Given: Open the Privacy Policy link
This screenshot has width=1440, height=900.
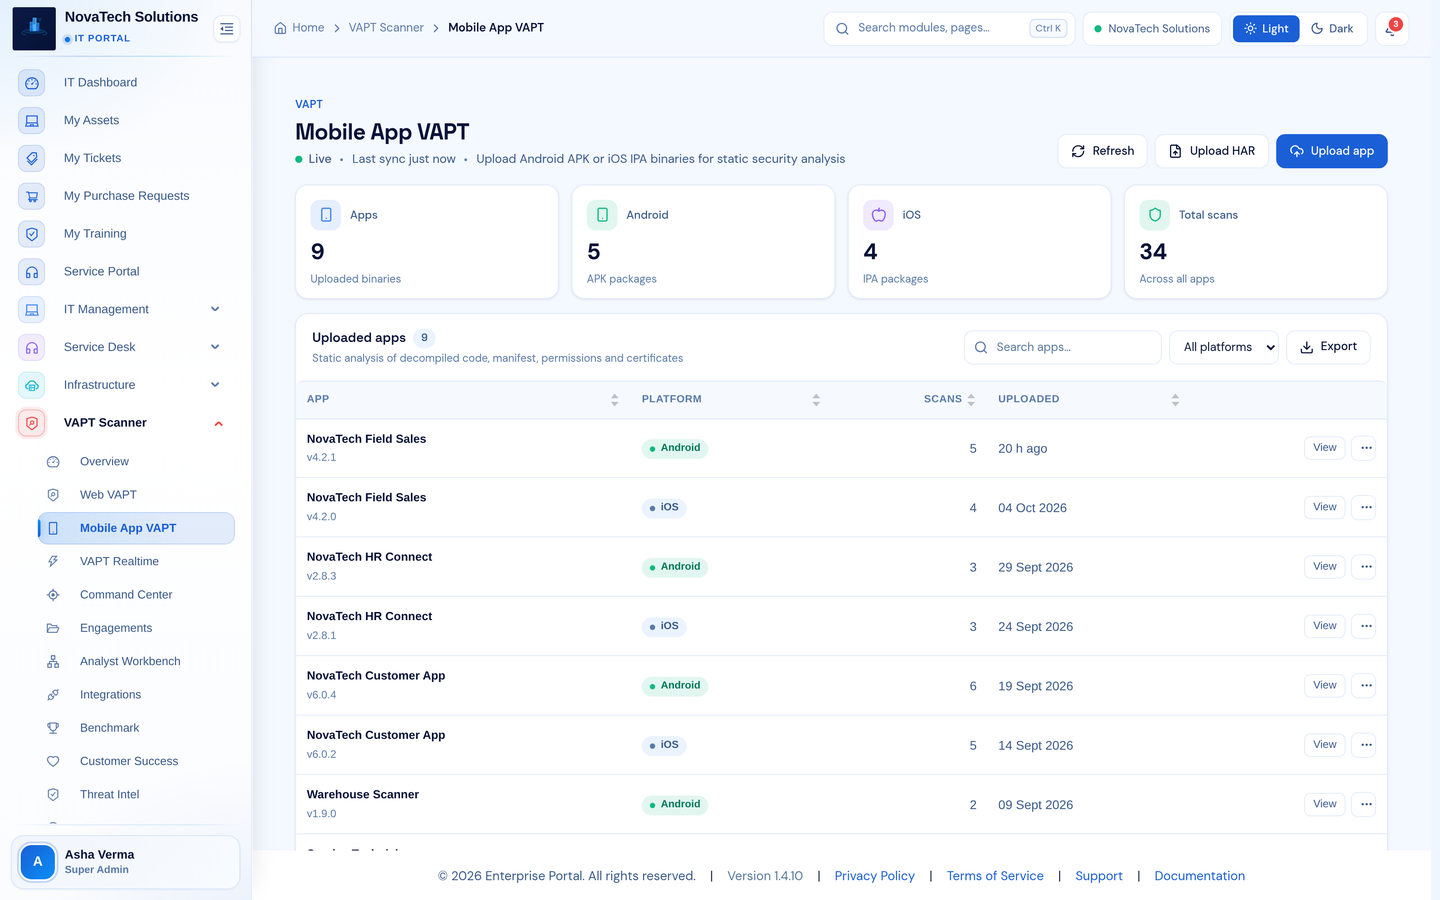Looking at the screenshot, I should [x=874, y=876].
